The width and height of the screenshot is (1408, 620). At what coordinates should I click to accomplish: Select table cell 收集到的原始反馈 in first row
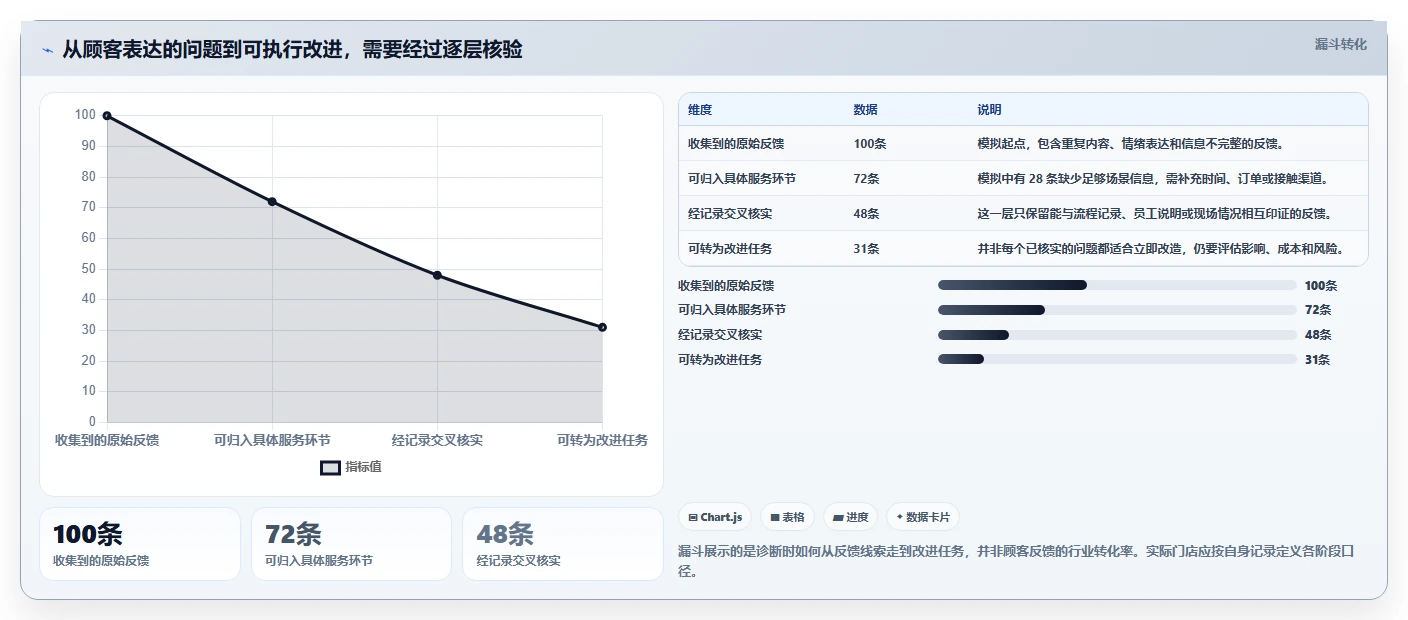[x=736, y=144]
